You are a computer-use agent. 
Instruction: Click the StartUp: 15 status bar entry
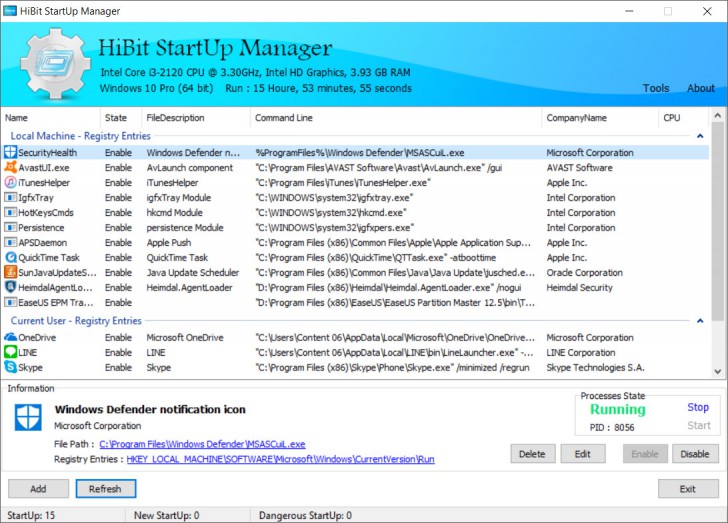(x=31, y=515)
